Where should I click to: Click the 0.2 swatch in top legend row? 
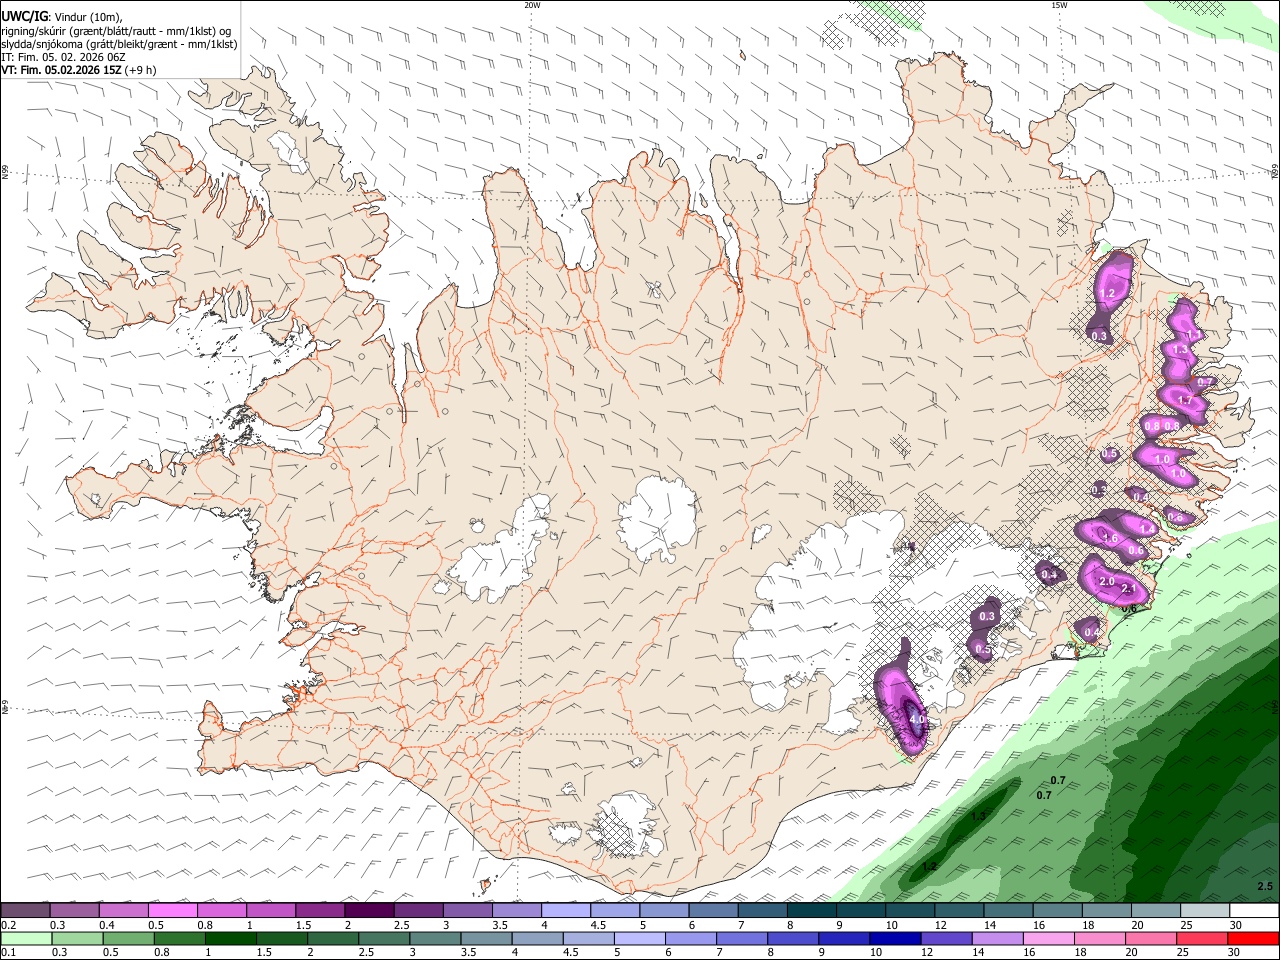tap(25, 911)
